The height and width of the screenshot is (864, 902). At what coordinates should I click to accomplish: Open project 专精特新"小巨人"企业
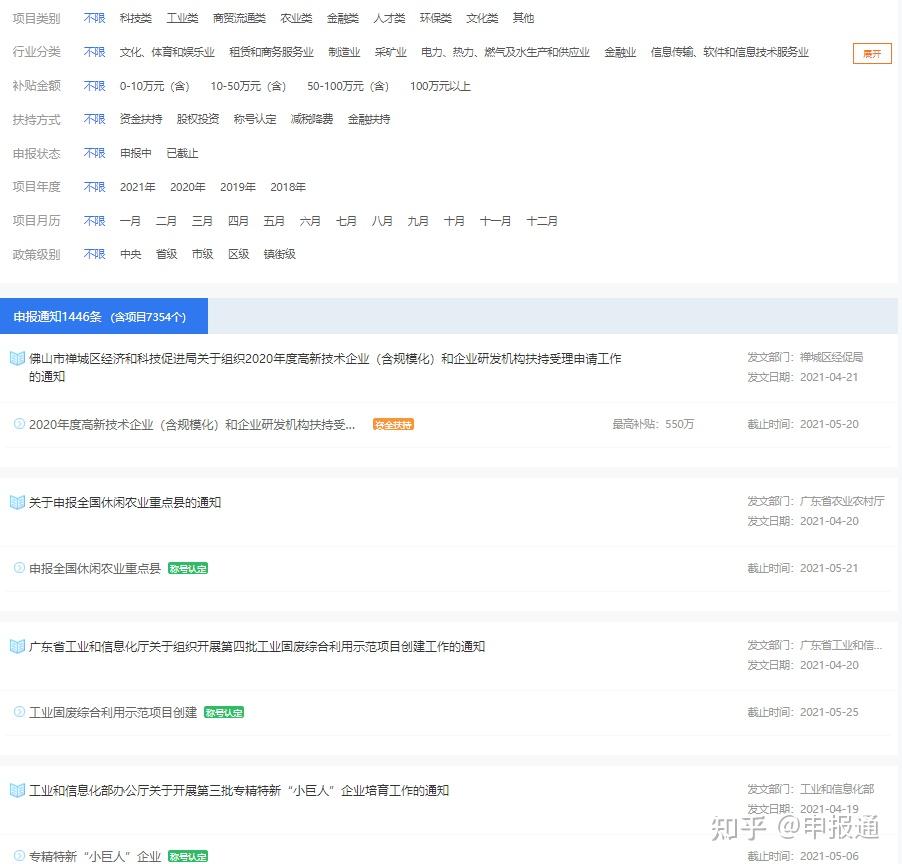tap(95, 856)
